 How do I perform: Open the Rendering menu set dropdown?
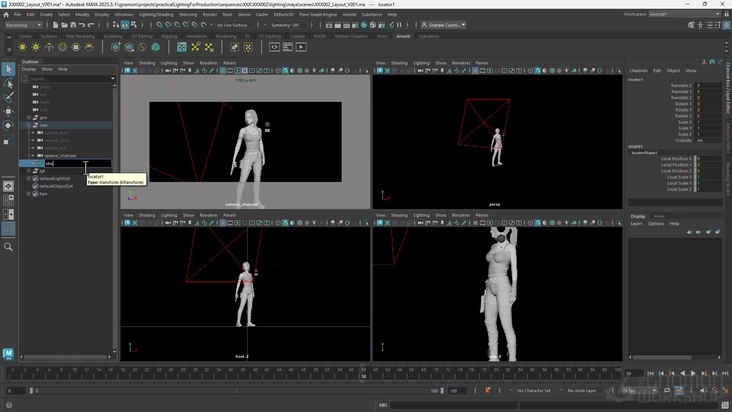23,25
